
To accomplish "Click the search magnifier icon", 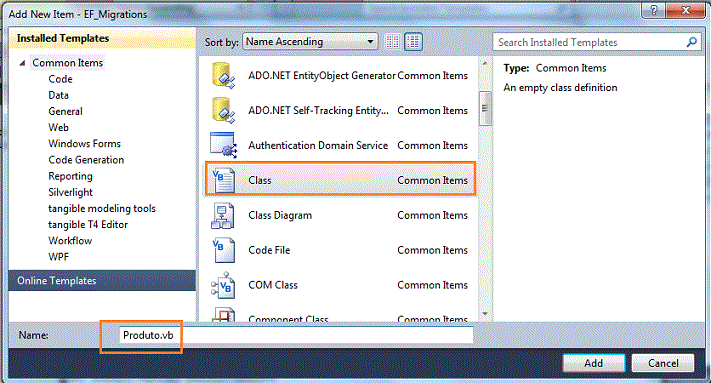I will 692,42.
